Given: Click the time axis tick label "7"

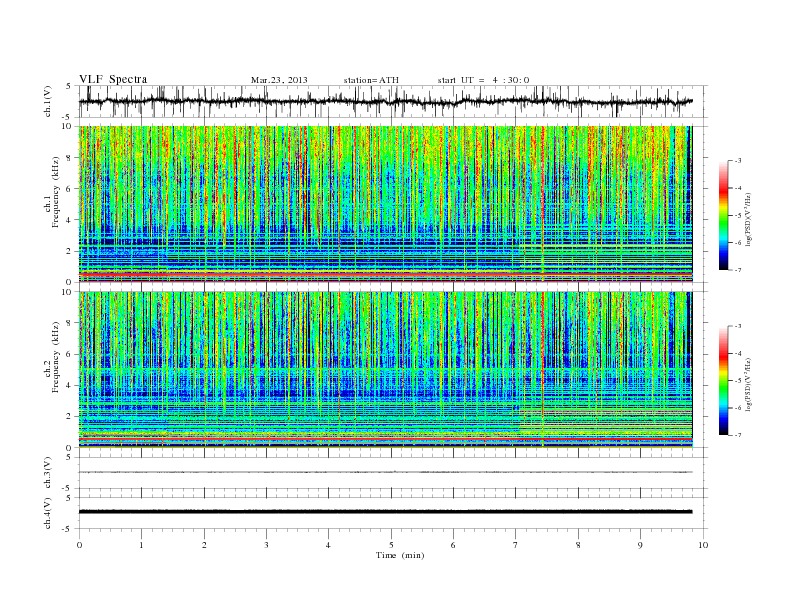Looking at the screenshot, I should point(516,545).
